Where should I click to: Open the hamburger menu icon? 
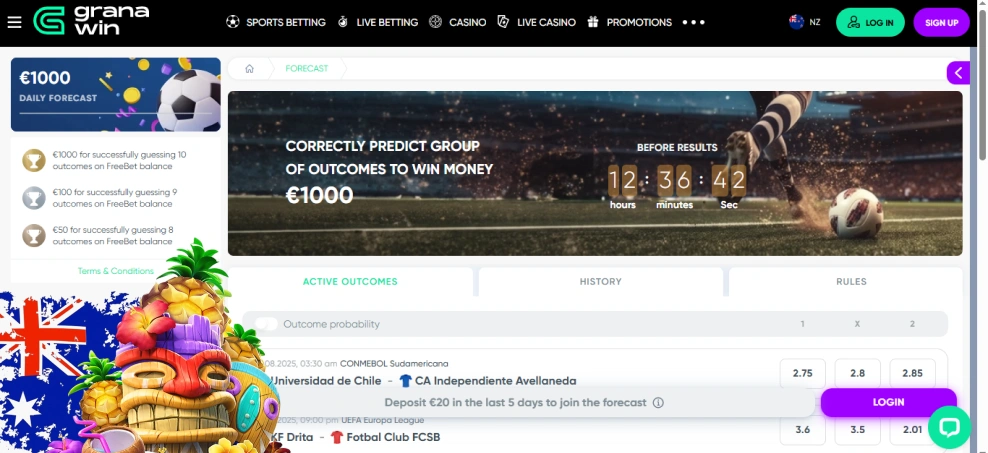[14, 23]
